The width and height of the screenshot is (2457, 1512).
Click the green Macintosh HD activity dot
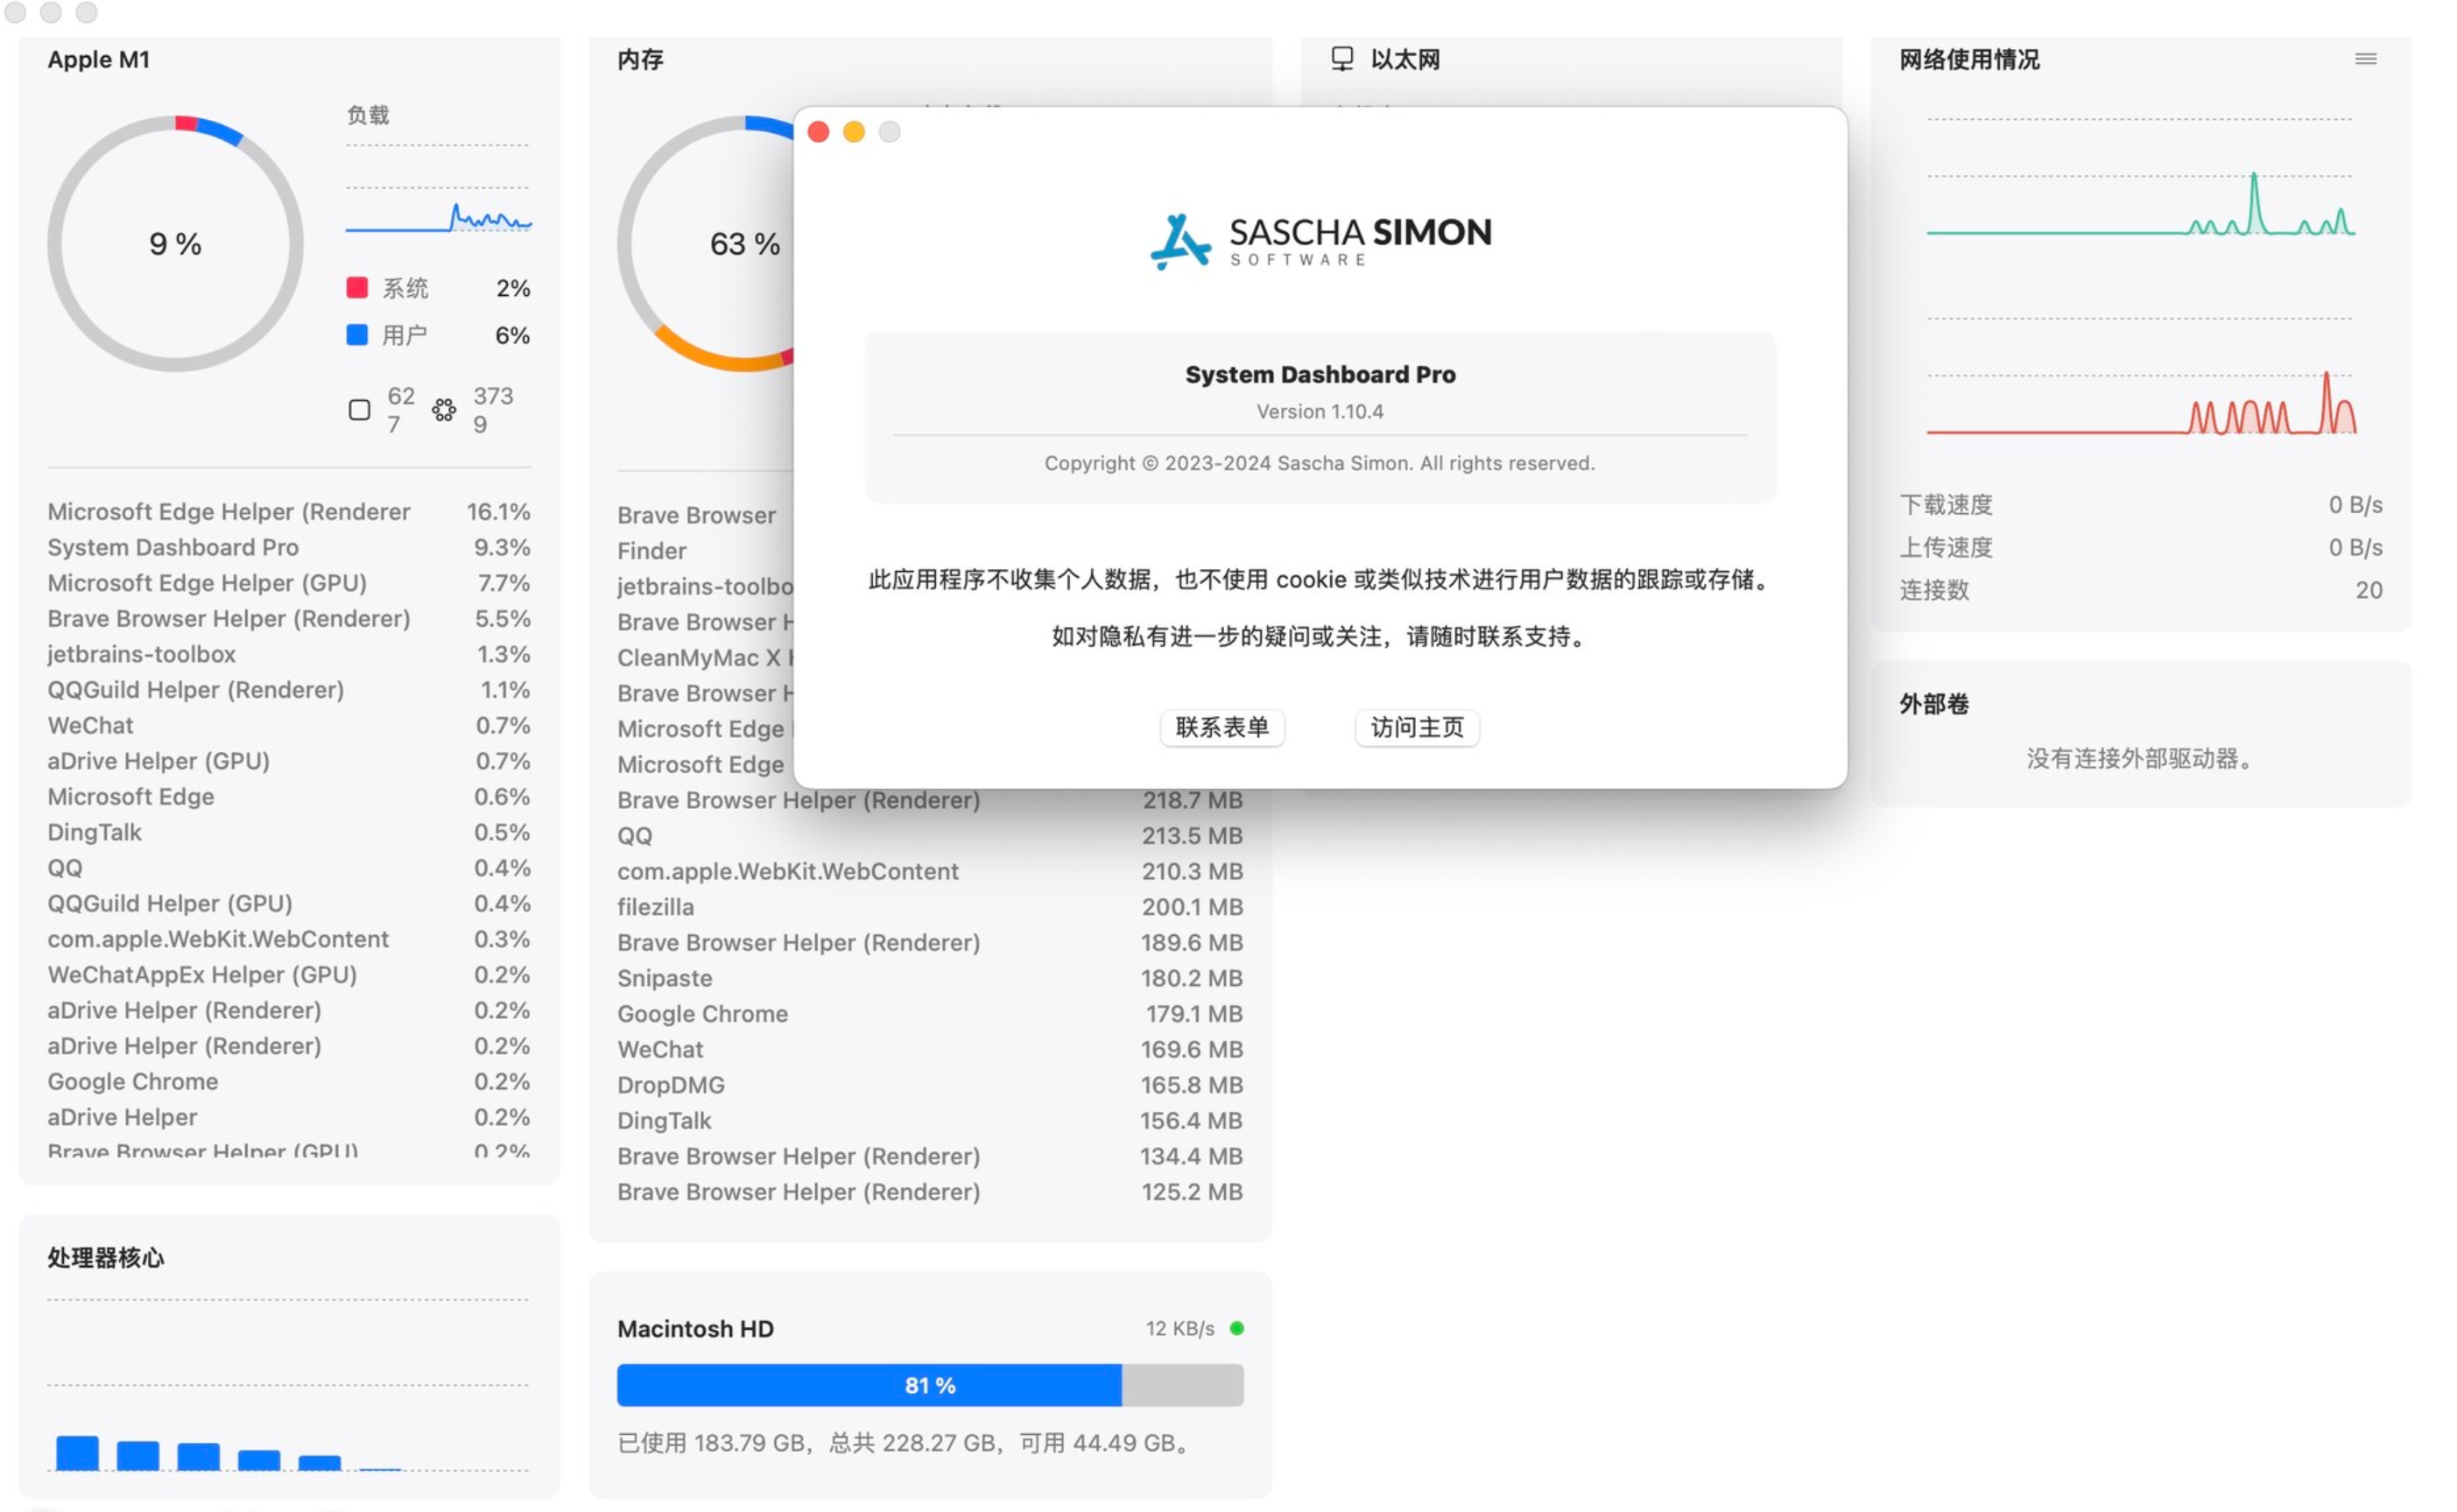[x=1237, y=1328]
